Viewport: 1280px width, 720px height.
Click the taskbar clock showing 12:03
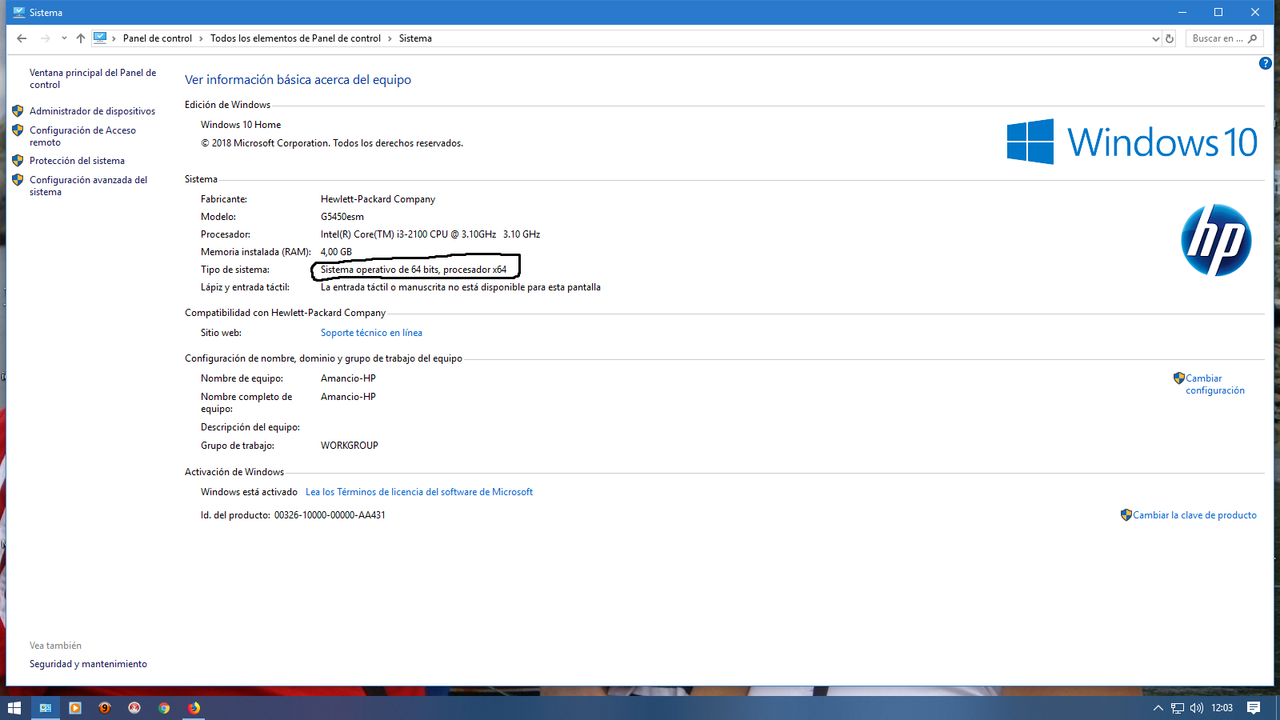1222,708
